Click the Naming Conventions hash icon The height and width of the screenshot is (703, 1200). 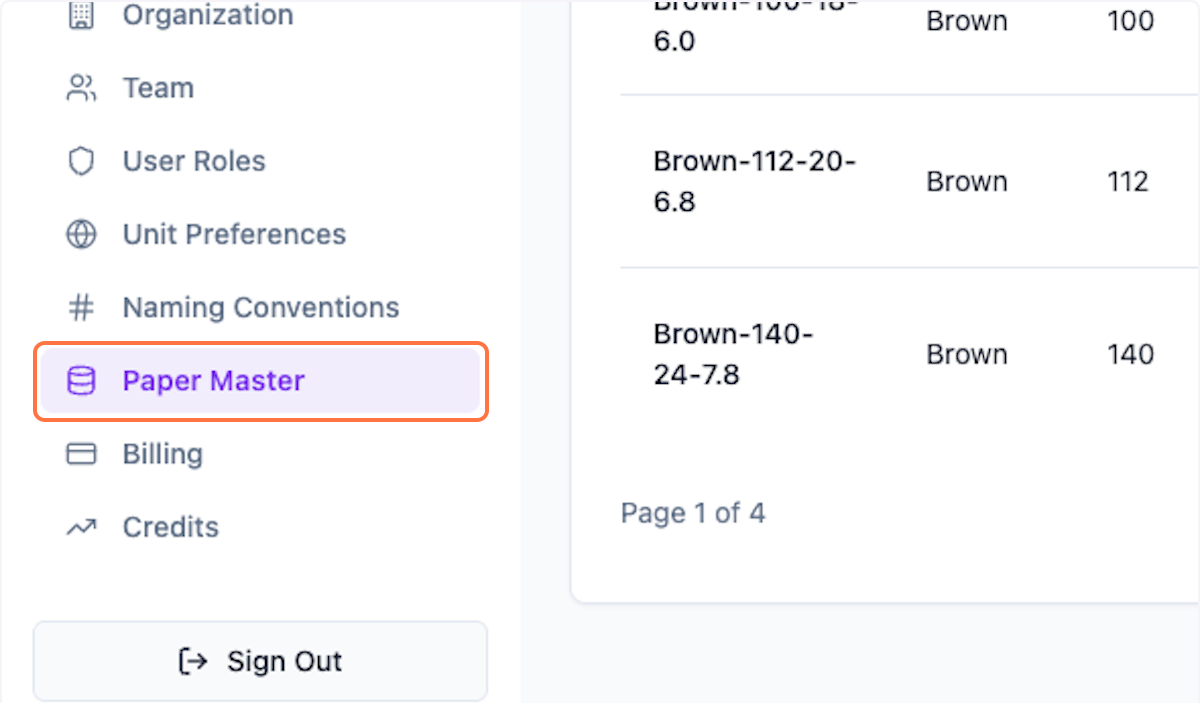click(x=81, y=307)
